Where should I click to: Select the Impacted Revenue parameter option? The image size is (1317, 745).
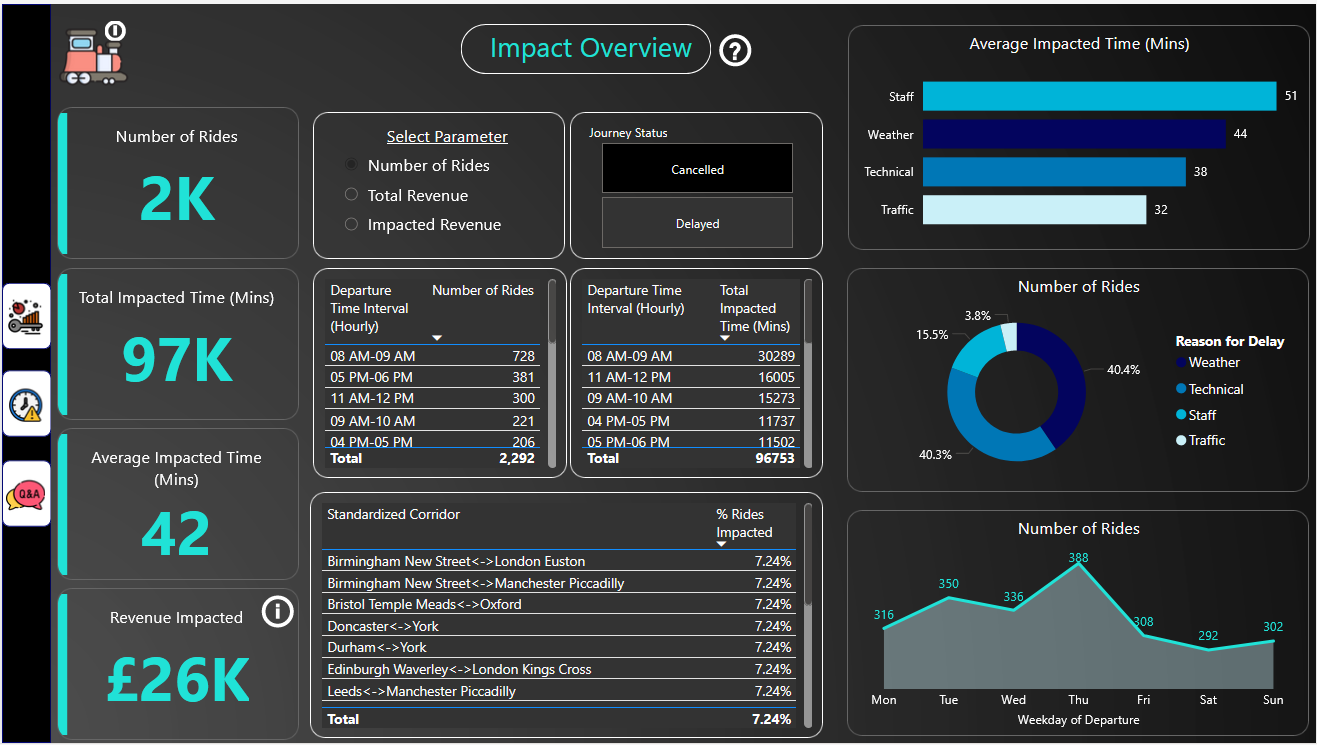[x=350, y=224]
